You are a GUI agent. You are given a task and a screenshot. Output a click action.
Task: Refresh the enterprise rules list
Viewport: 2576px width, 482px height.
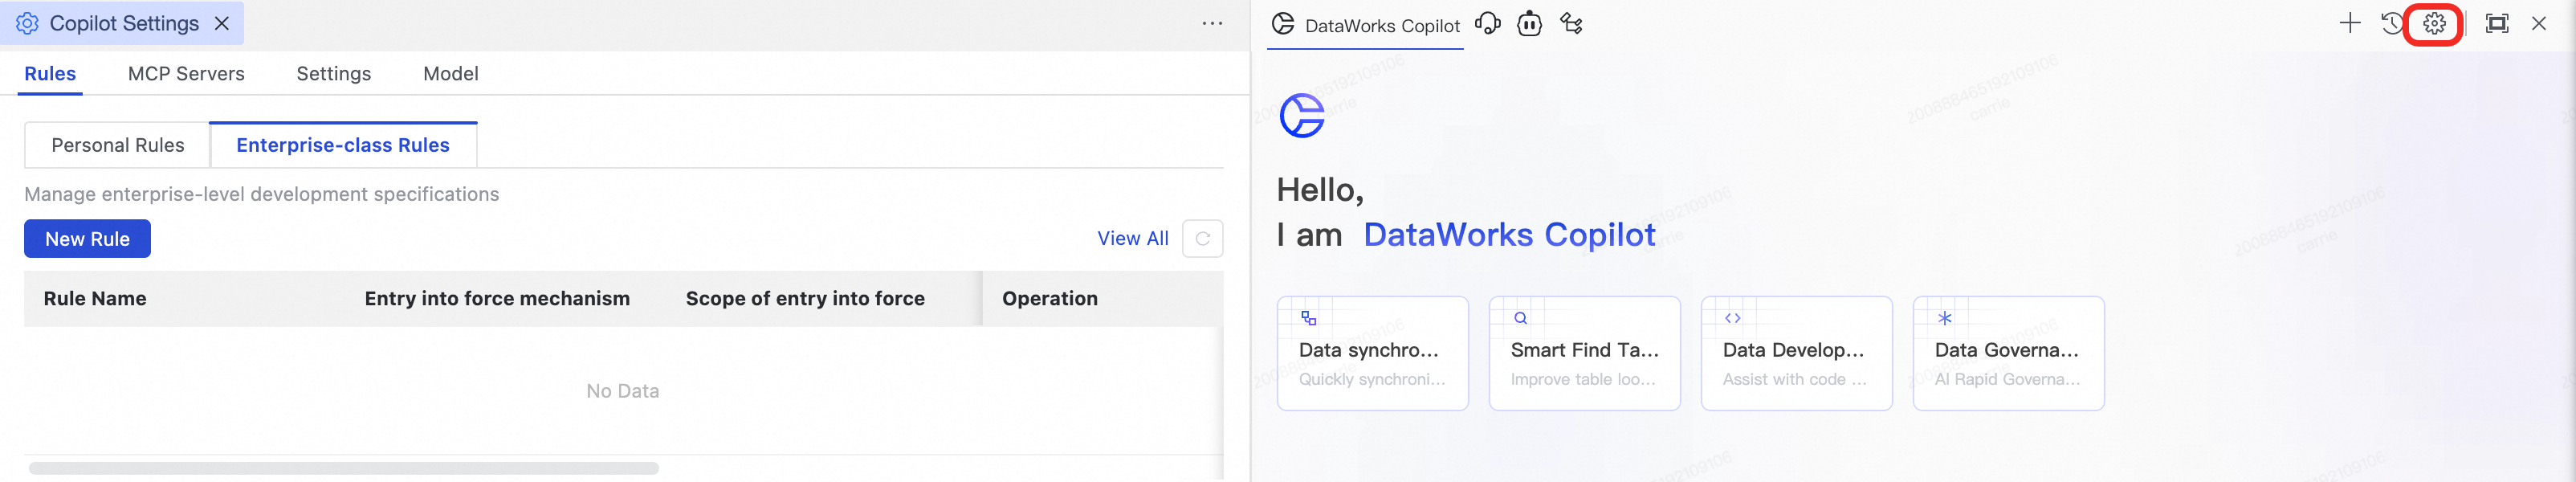[x=1202, y=239]
